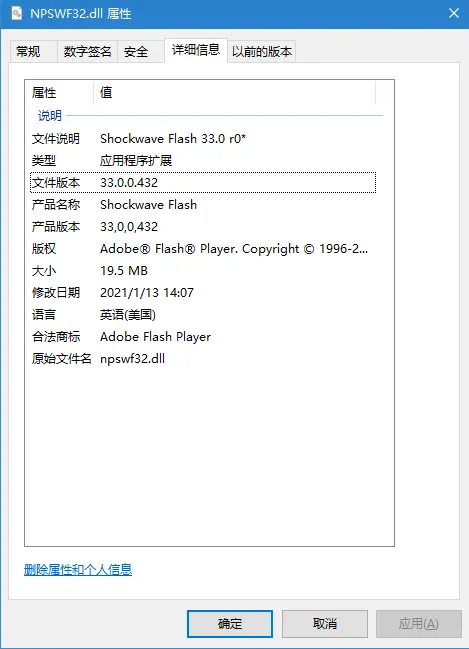
Task: Select the 说明 group heading
Action: click(x=50, y=115)
